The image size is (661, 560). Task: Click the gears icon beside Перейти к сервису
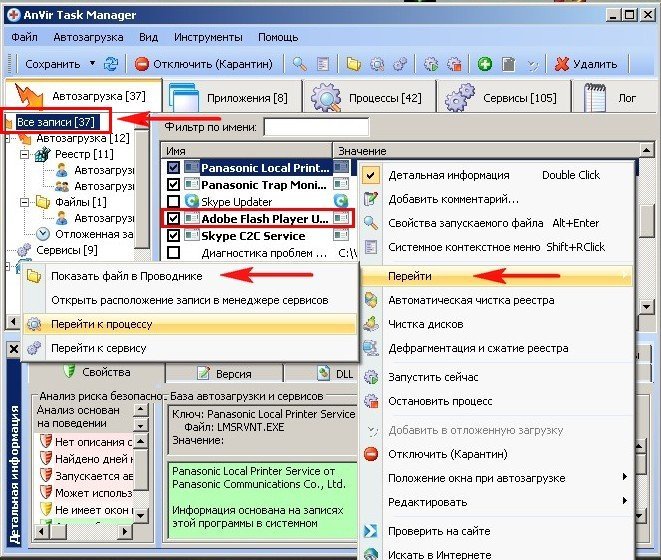point(34,348)
